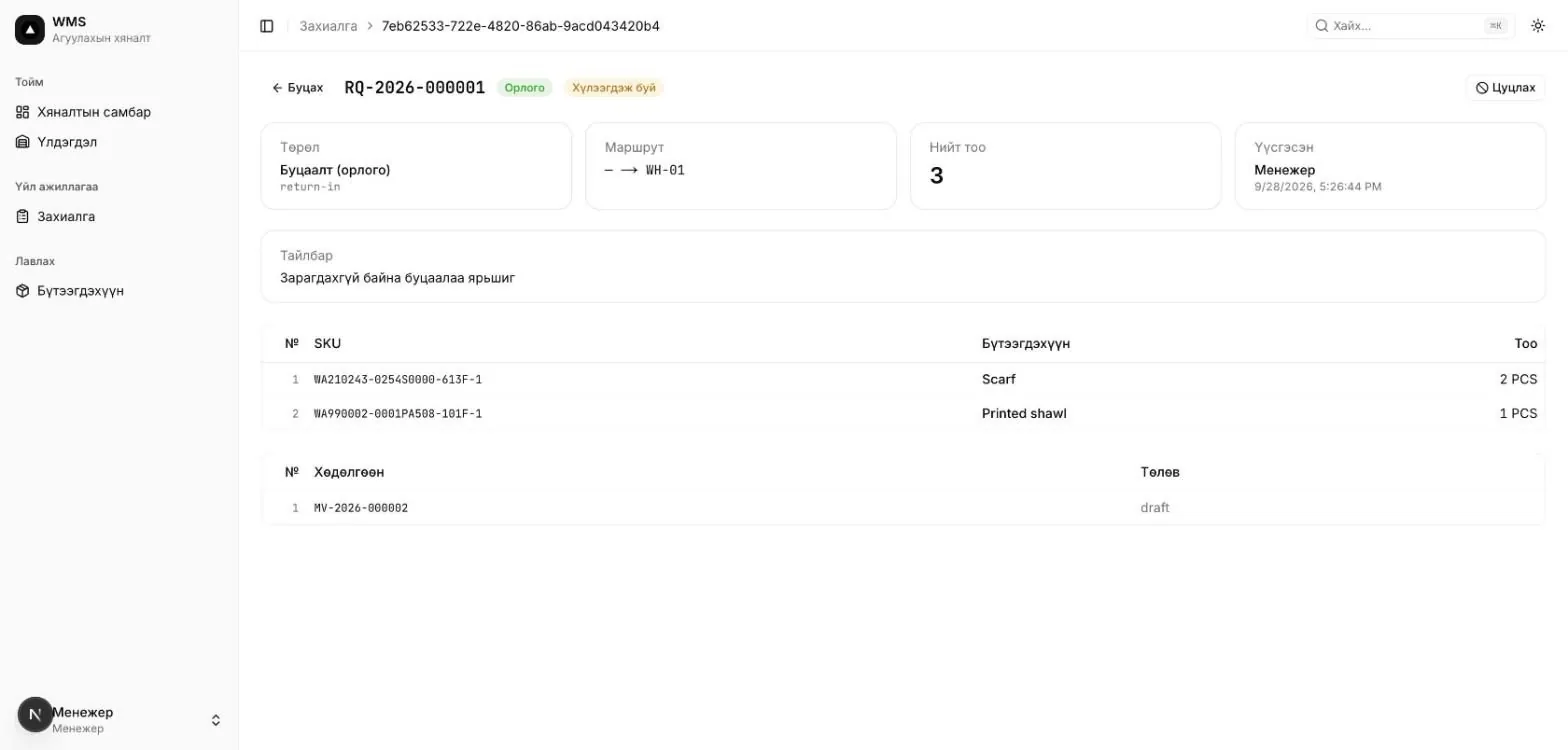Click the Тоо column header

coord(1526,344)
